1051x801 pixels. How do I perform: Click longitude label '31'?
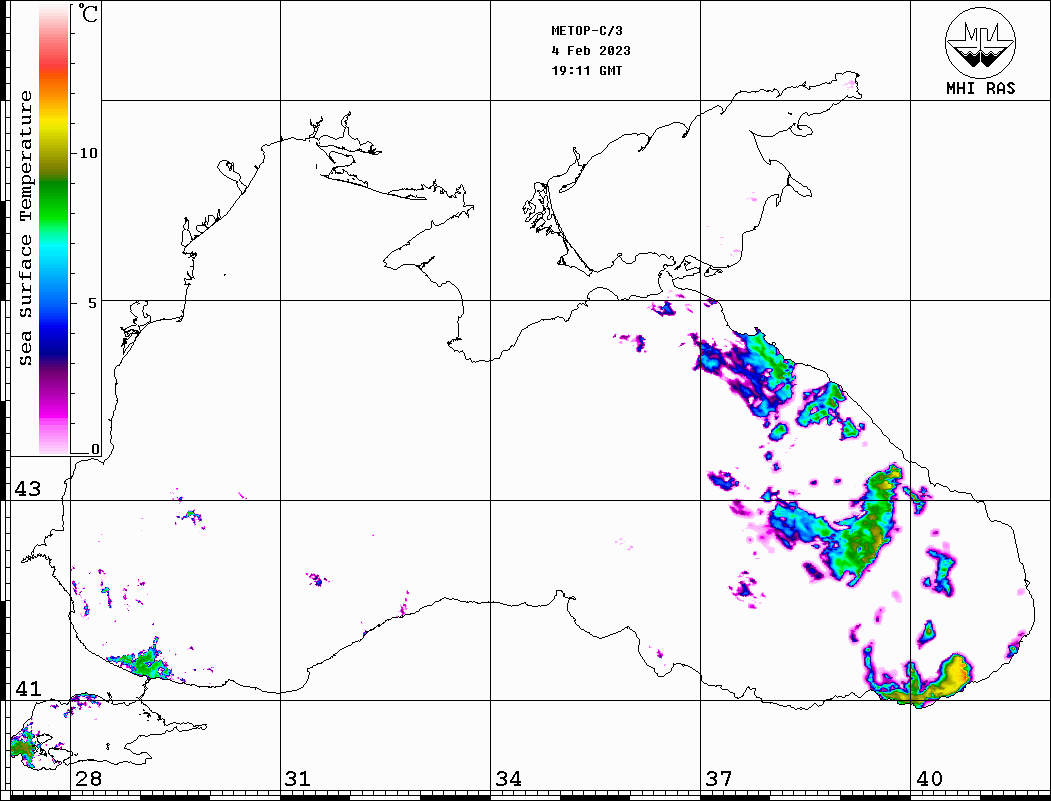pos(298,778)
